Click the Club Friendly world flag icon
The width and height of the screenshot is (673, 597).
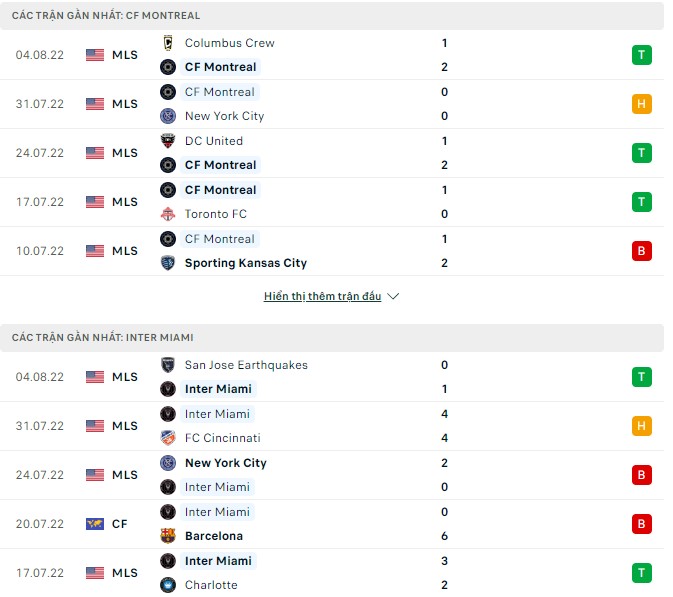coord(95,524)
